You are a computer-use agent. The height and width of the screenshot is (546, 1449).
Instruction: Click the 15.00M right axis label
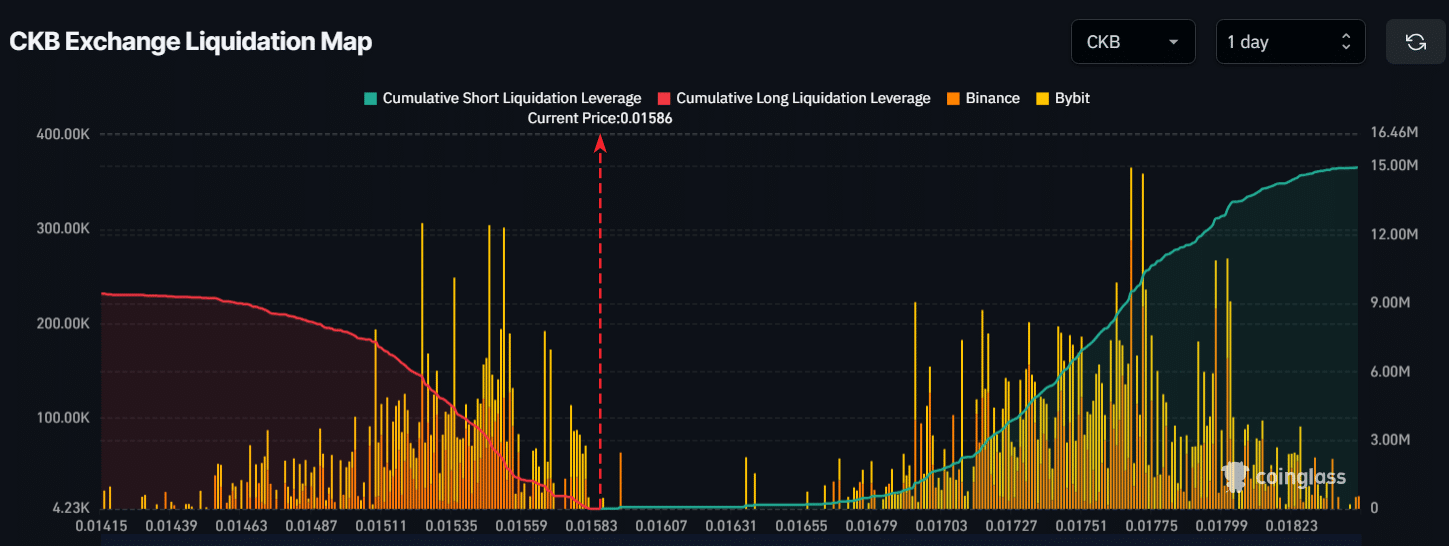[x=1395, y=165]
